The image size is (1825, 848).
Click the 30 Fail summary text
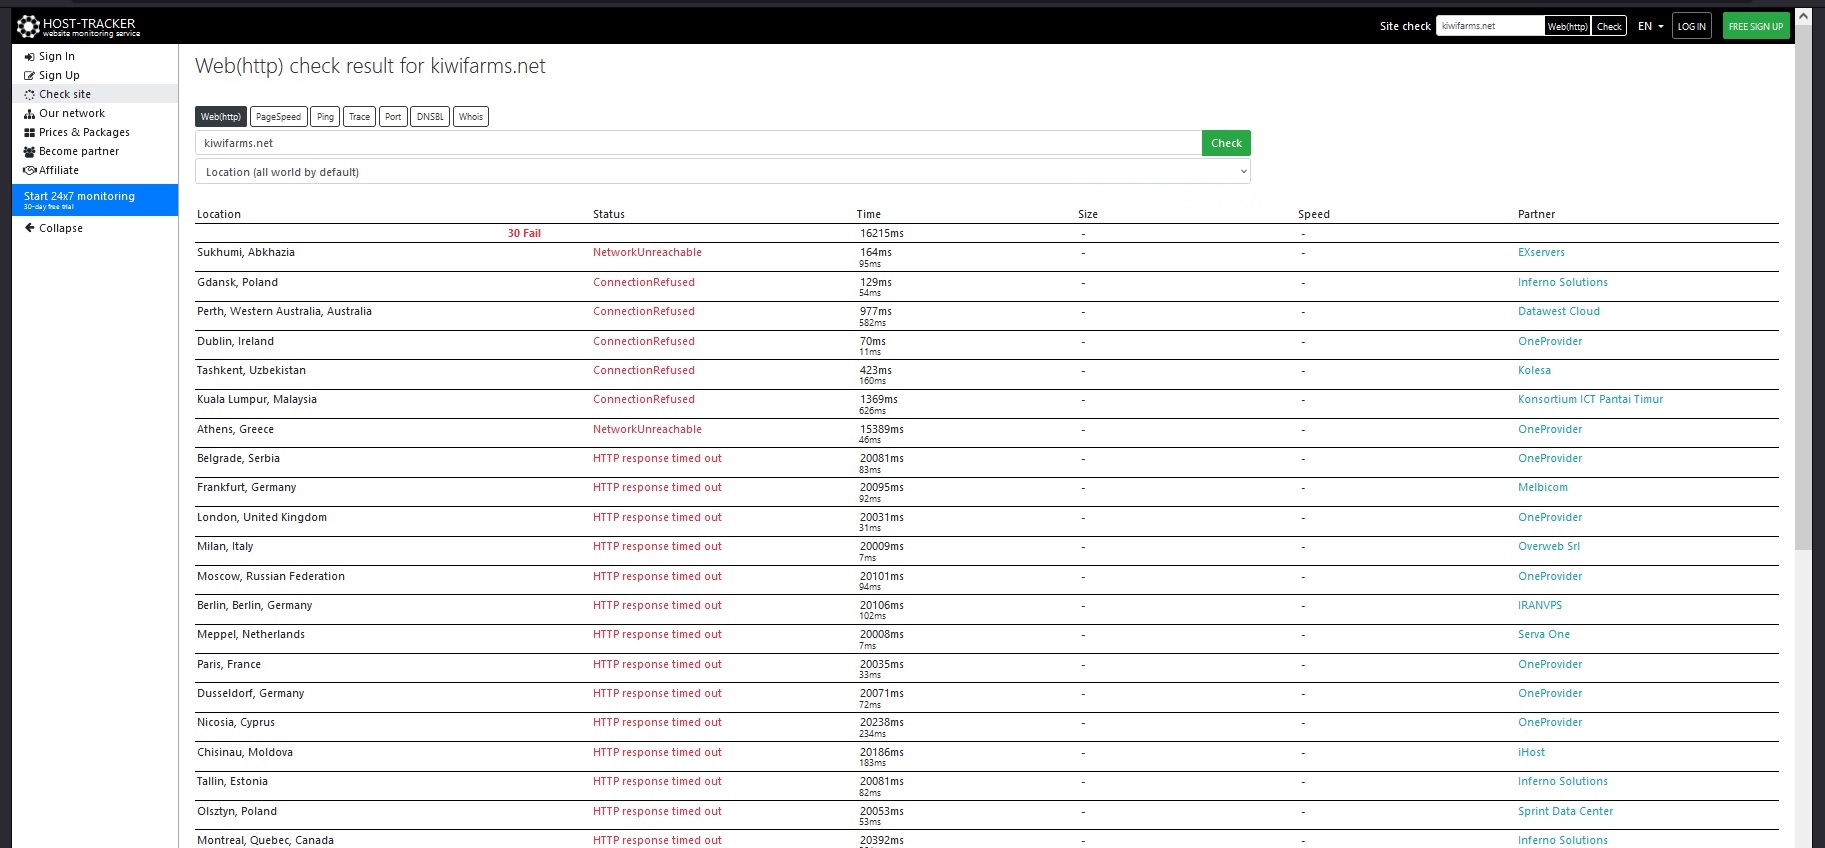coord(524,234)
